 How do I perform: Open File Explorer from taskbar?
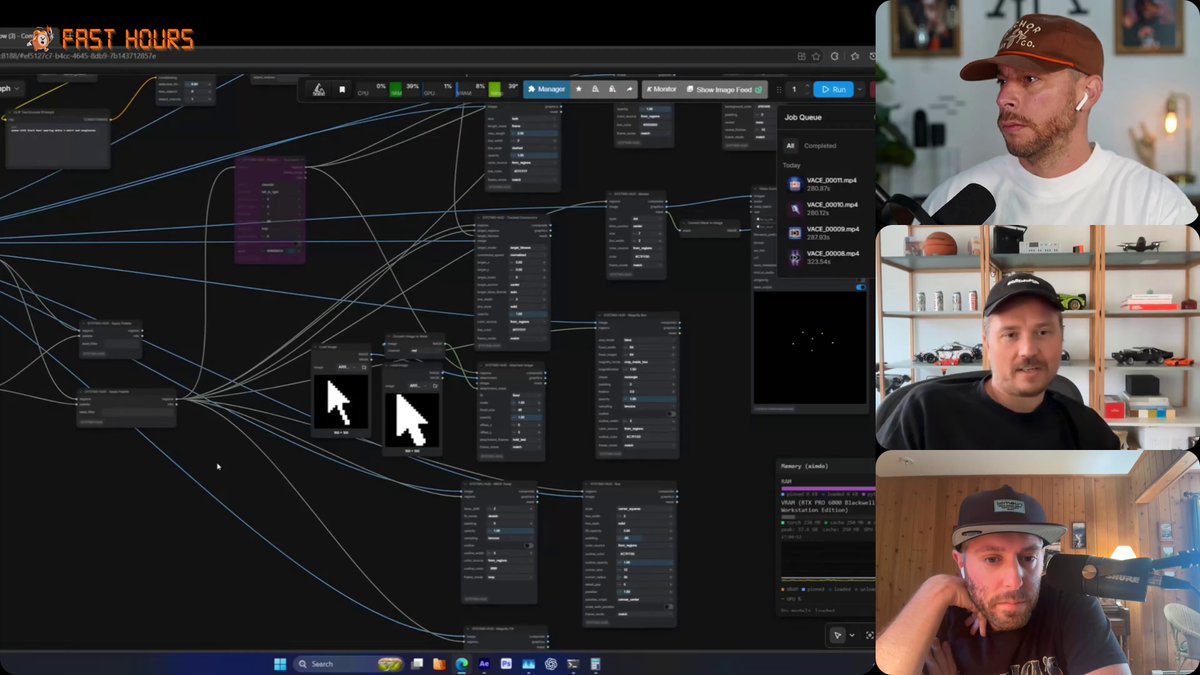439,664
